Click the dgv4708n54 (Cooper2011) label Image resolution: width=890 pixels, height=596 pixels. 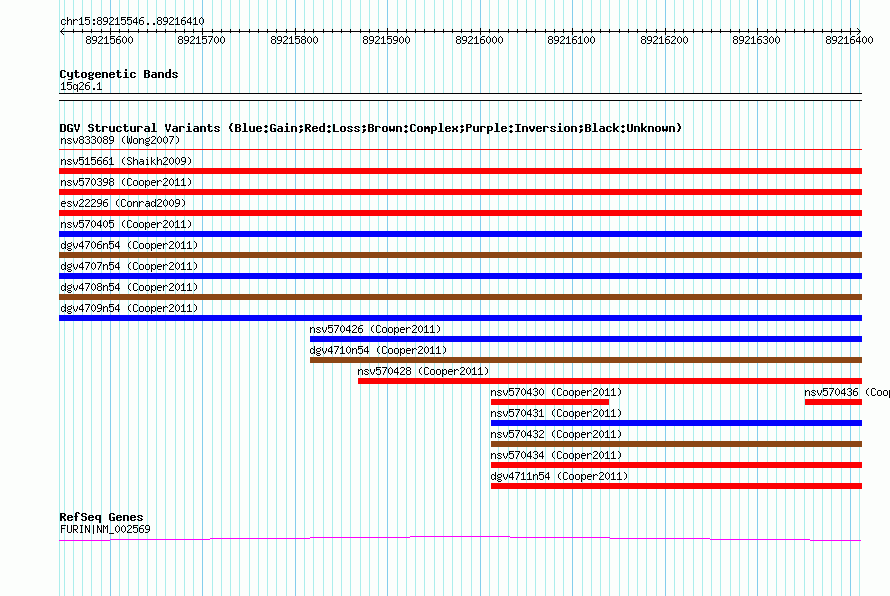(129, 287)
